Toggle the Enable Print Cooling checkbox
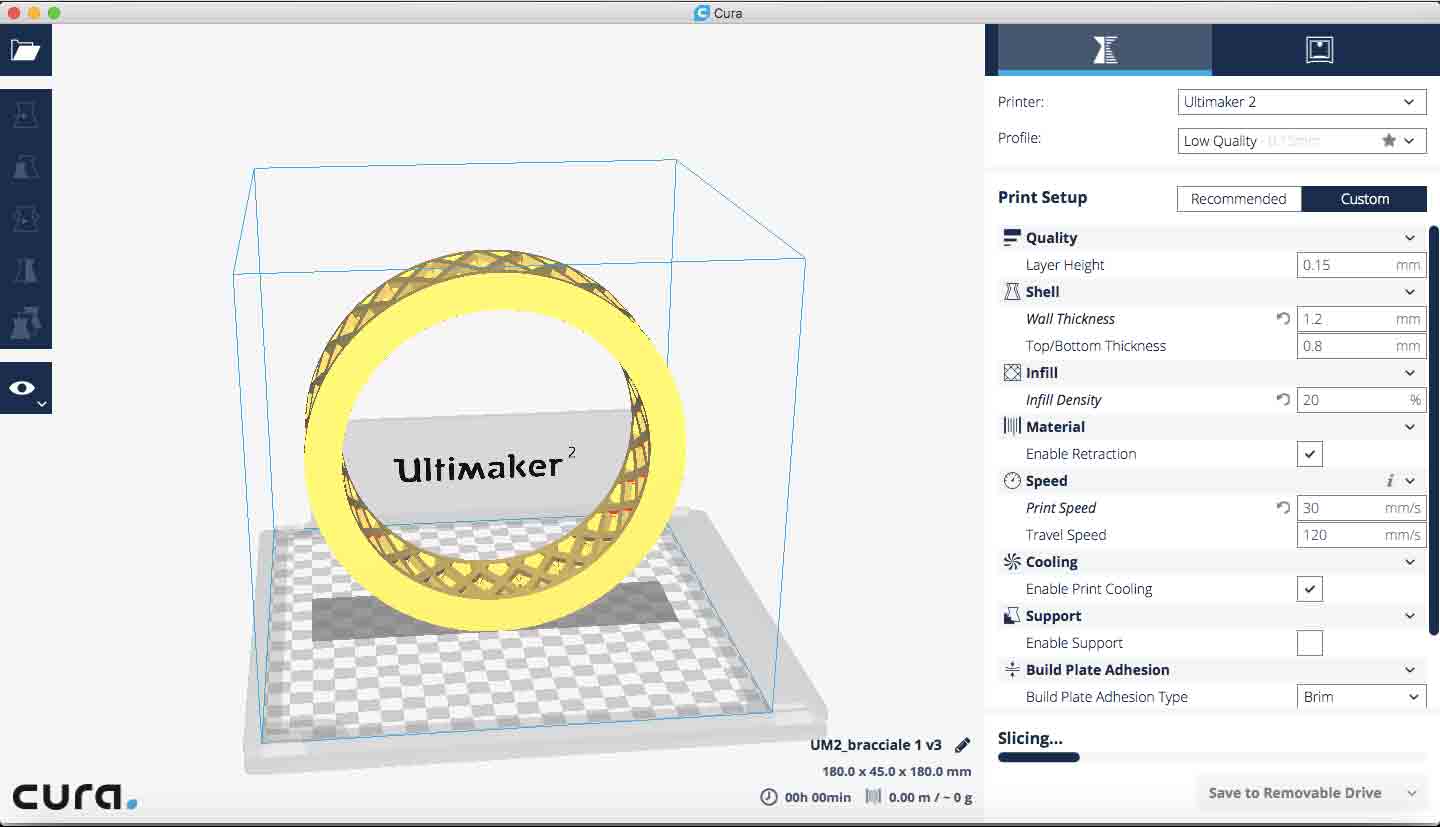 click(1310, 589)
